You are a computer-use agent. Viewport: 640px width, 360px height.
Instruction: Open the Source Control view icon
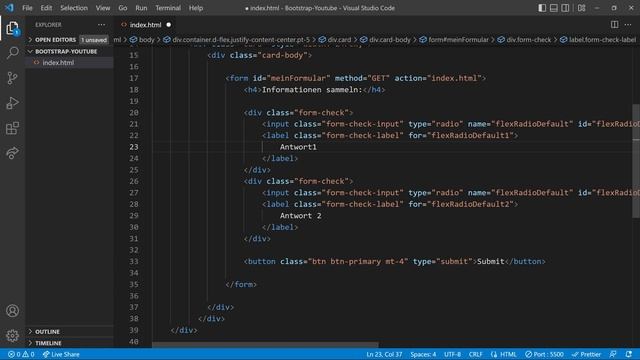12,78
